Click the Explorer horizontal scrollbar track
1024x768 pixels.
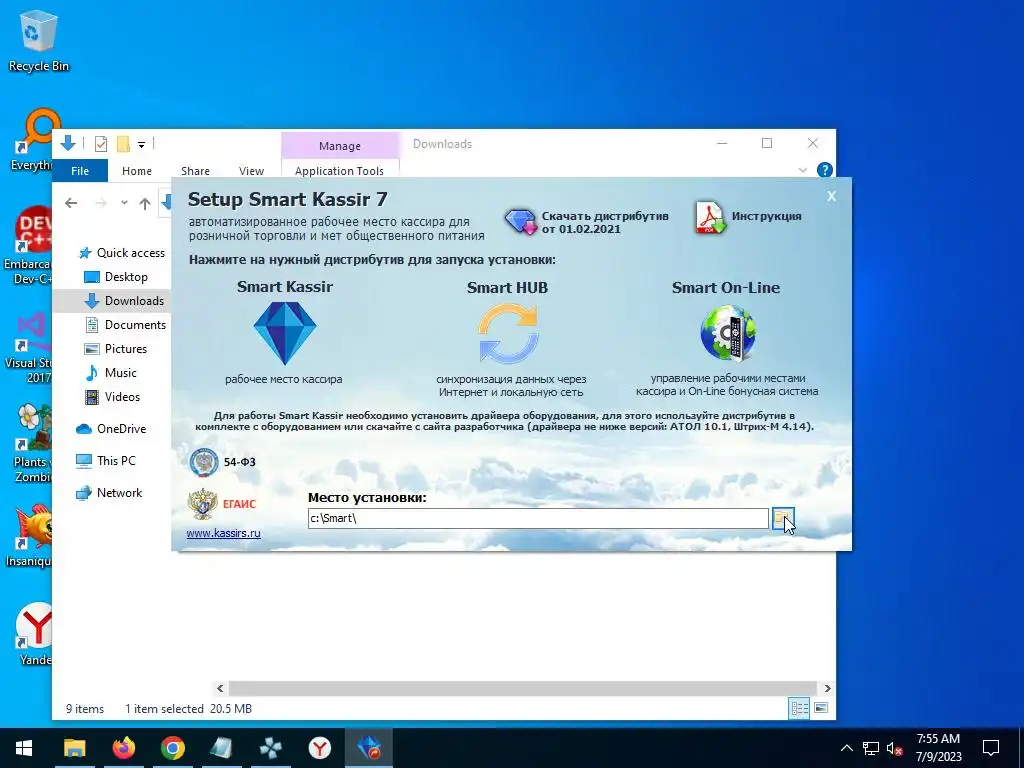tap(522, 688)
